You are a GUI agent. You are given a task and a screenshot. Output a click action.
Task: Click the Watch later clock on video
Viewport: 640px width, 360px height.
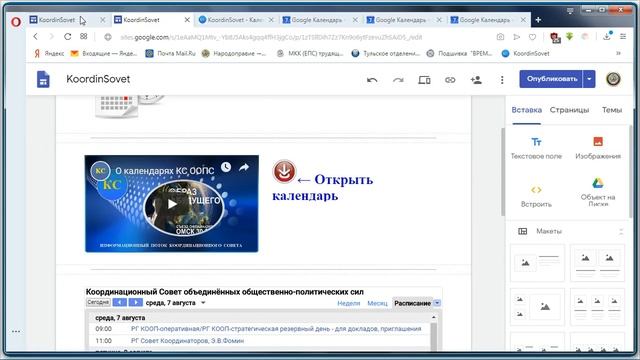tap(226, 167)
